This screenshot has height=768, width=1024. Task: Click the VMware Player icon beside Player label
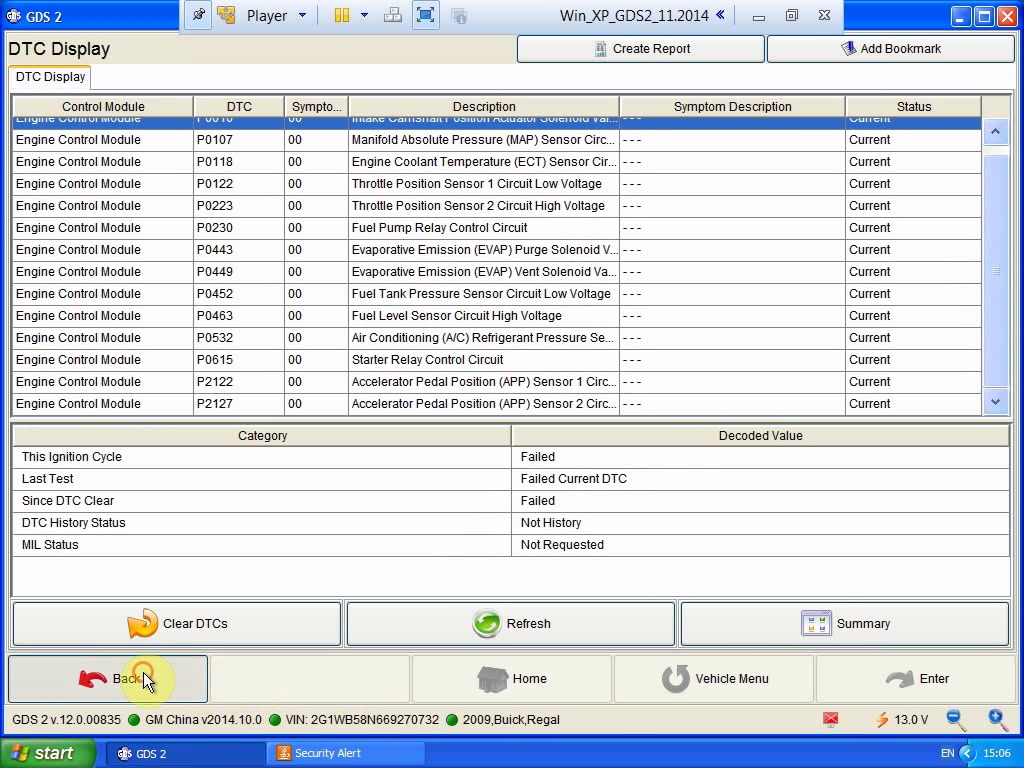click(x=226, y=15)
